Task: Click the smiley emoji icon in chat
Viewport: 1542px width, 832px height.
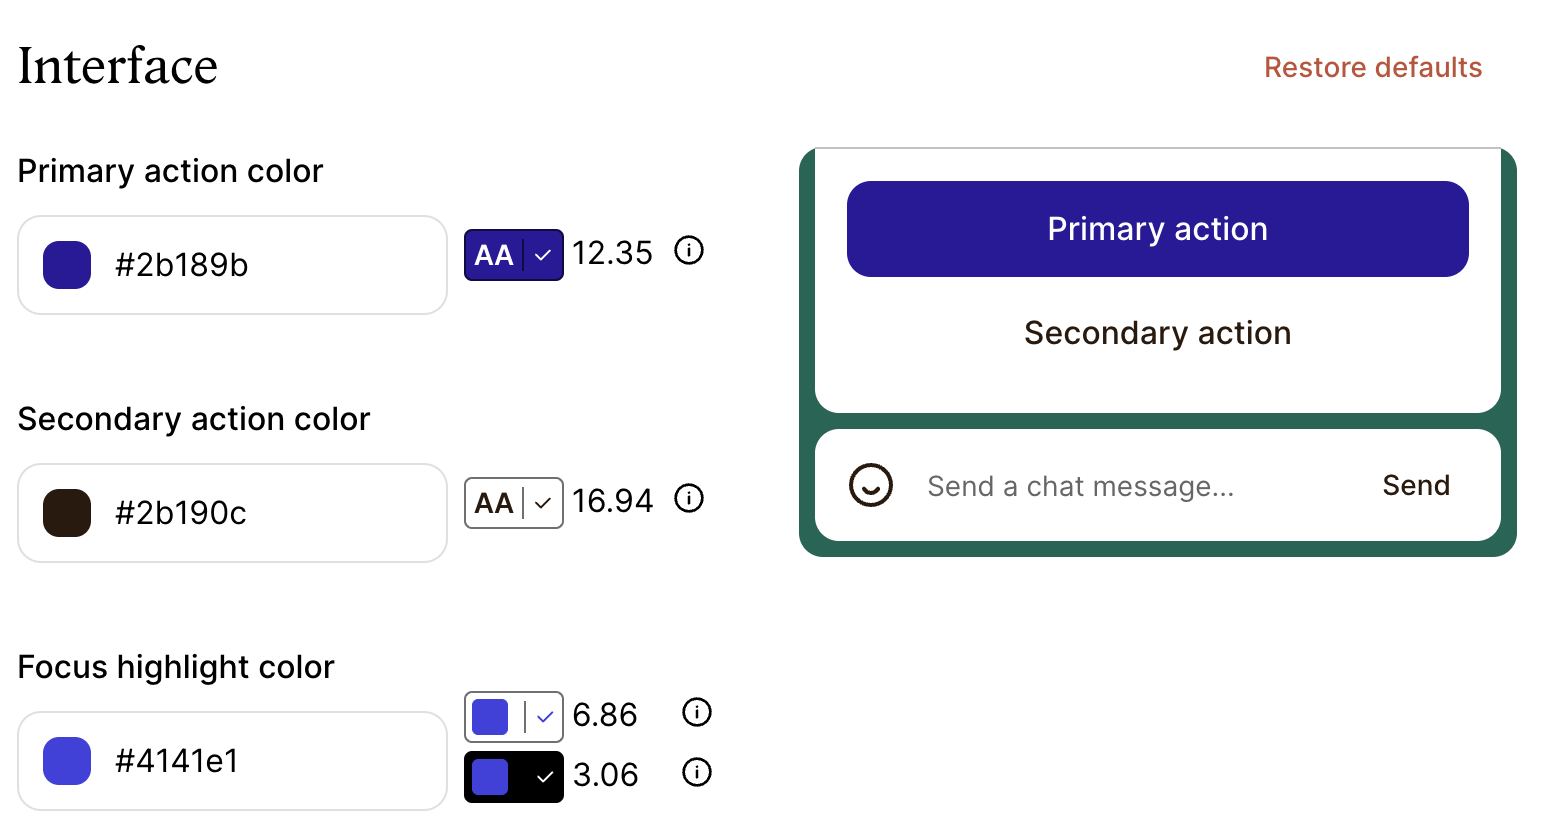Action: [870, 486]
